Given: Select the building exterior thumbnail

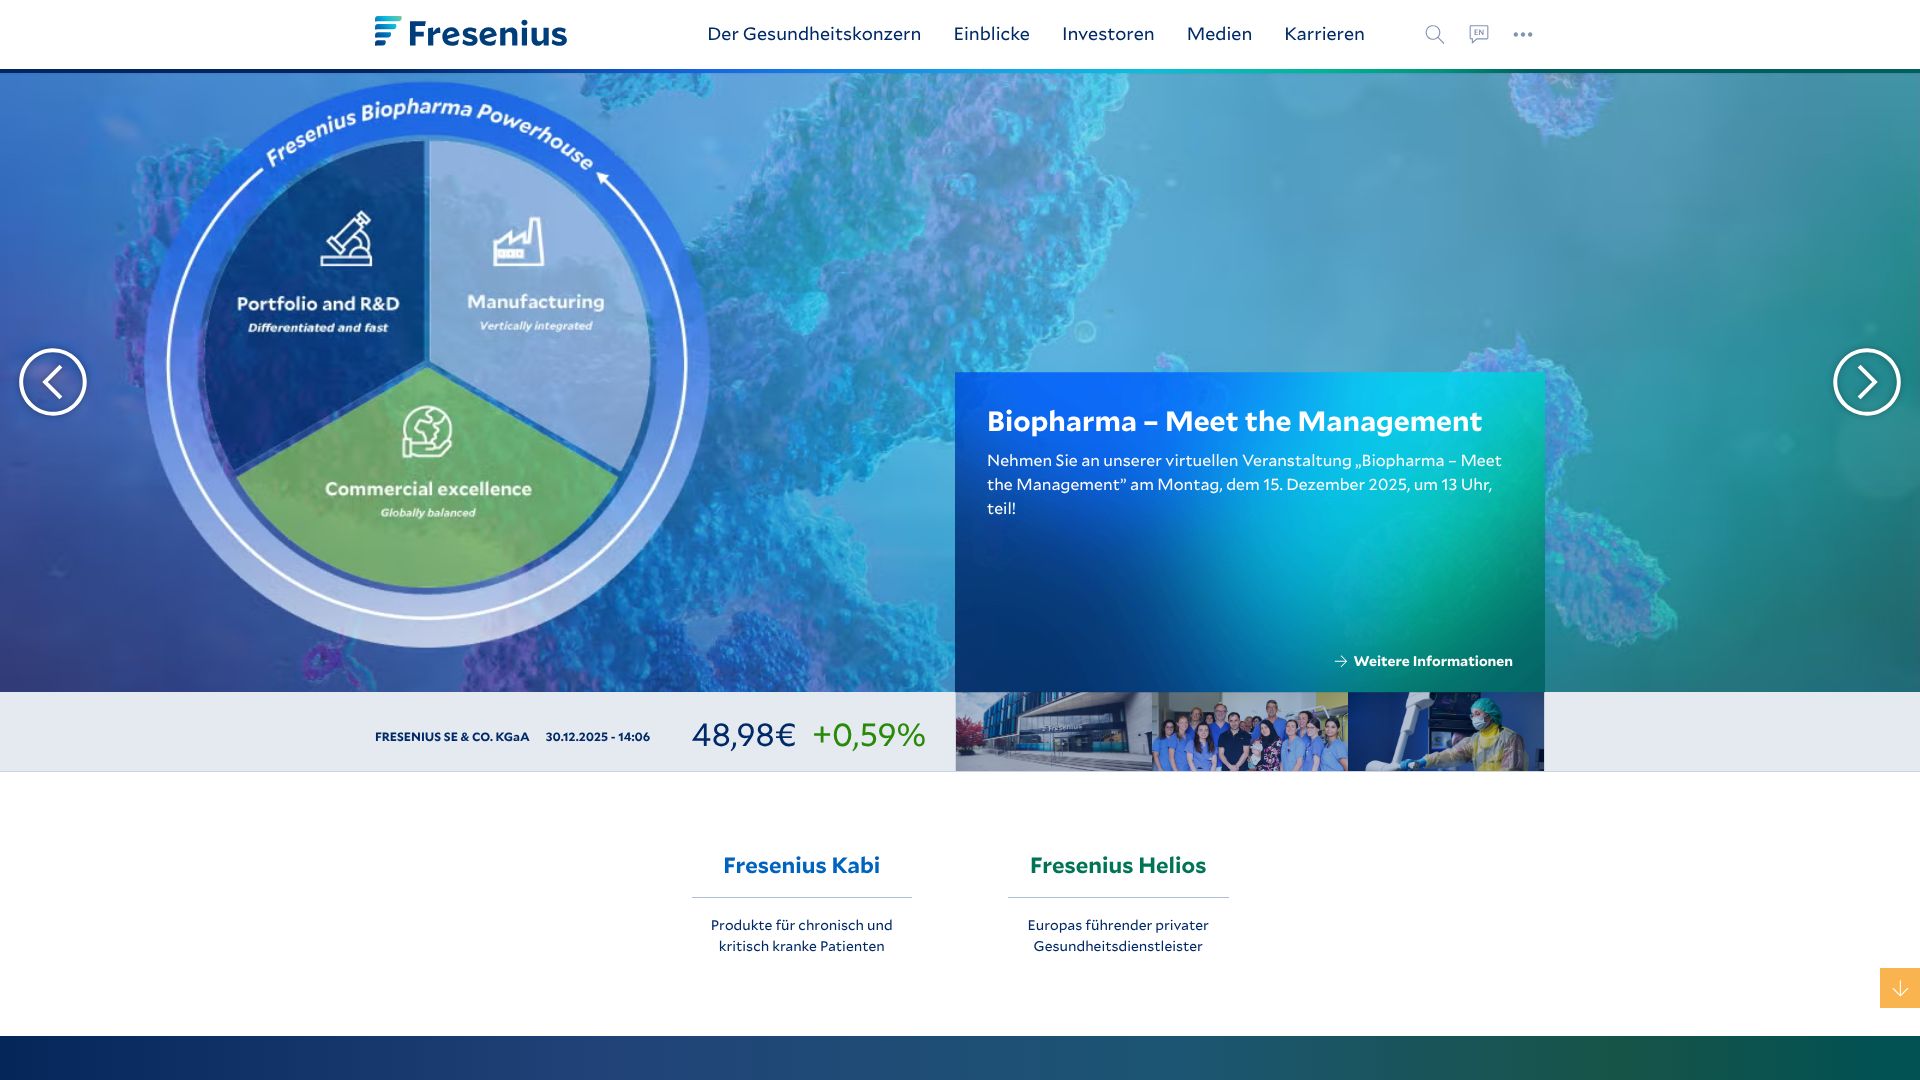Looking at the screenshot, I should coord(1053,732).
